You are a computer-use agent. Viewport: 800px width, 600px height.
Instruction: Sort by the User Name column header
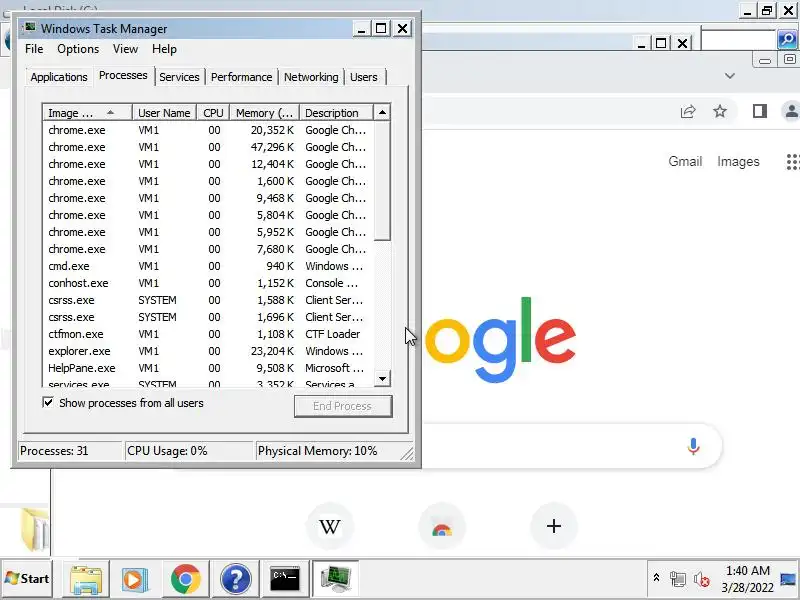tap(164, 113)
